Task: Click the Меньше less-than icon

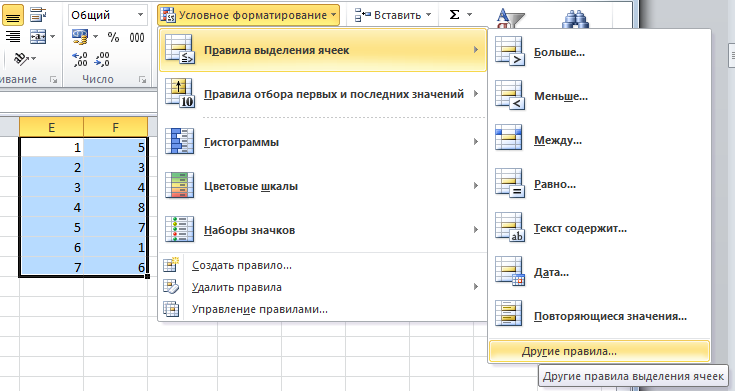Action: click(510, 96)
